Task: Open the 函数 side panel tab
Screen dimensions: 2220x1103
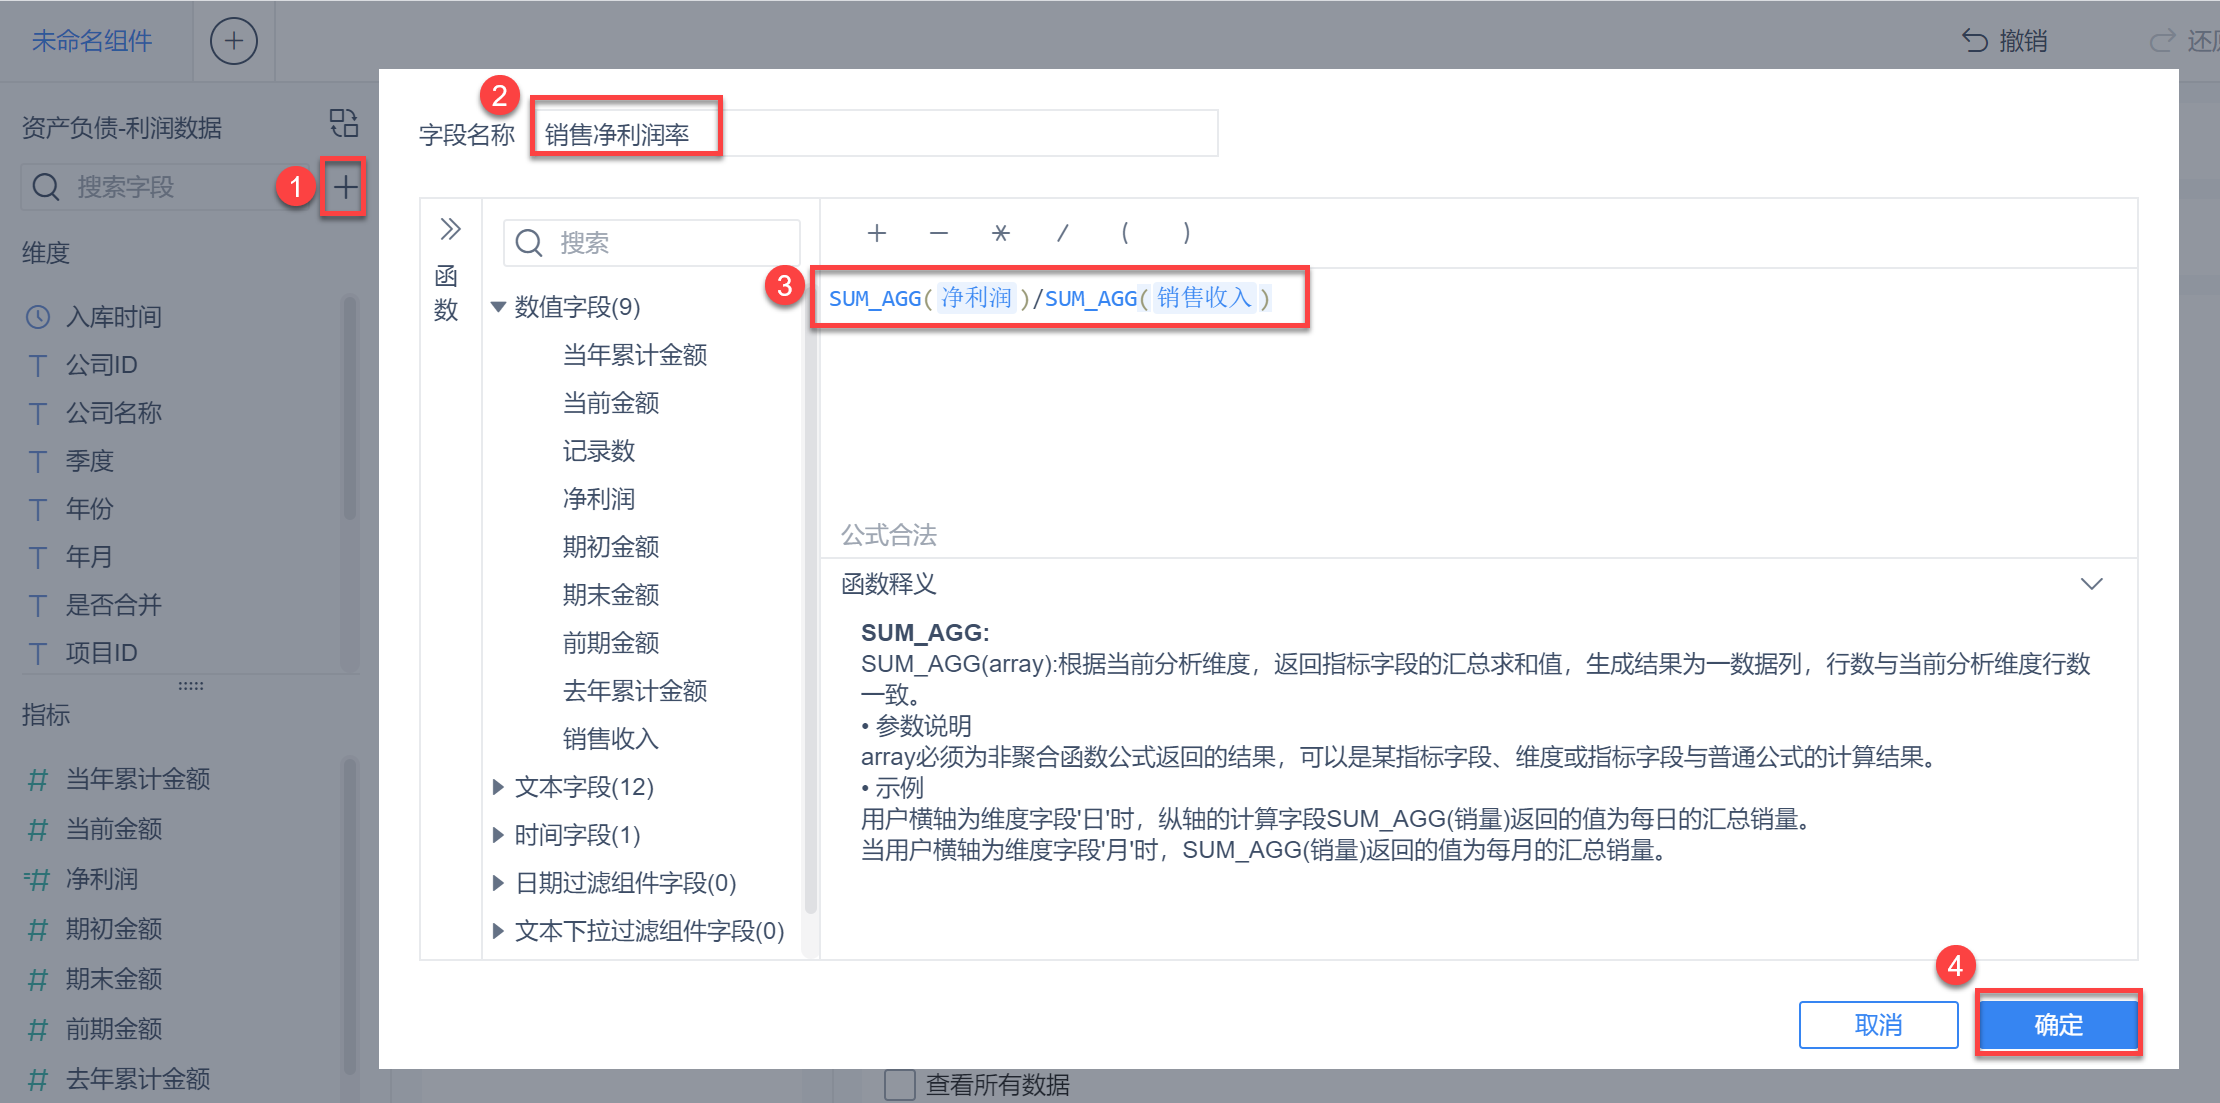Action: point(447,290)
